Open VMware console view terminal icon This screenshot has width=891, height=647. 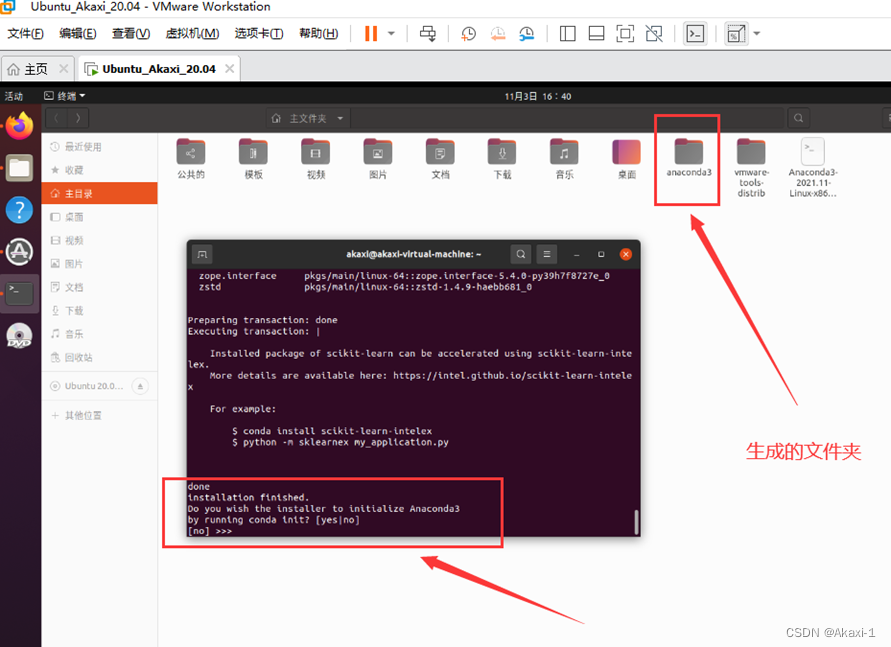(x=696, y=34)
